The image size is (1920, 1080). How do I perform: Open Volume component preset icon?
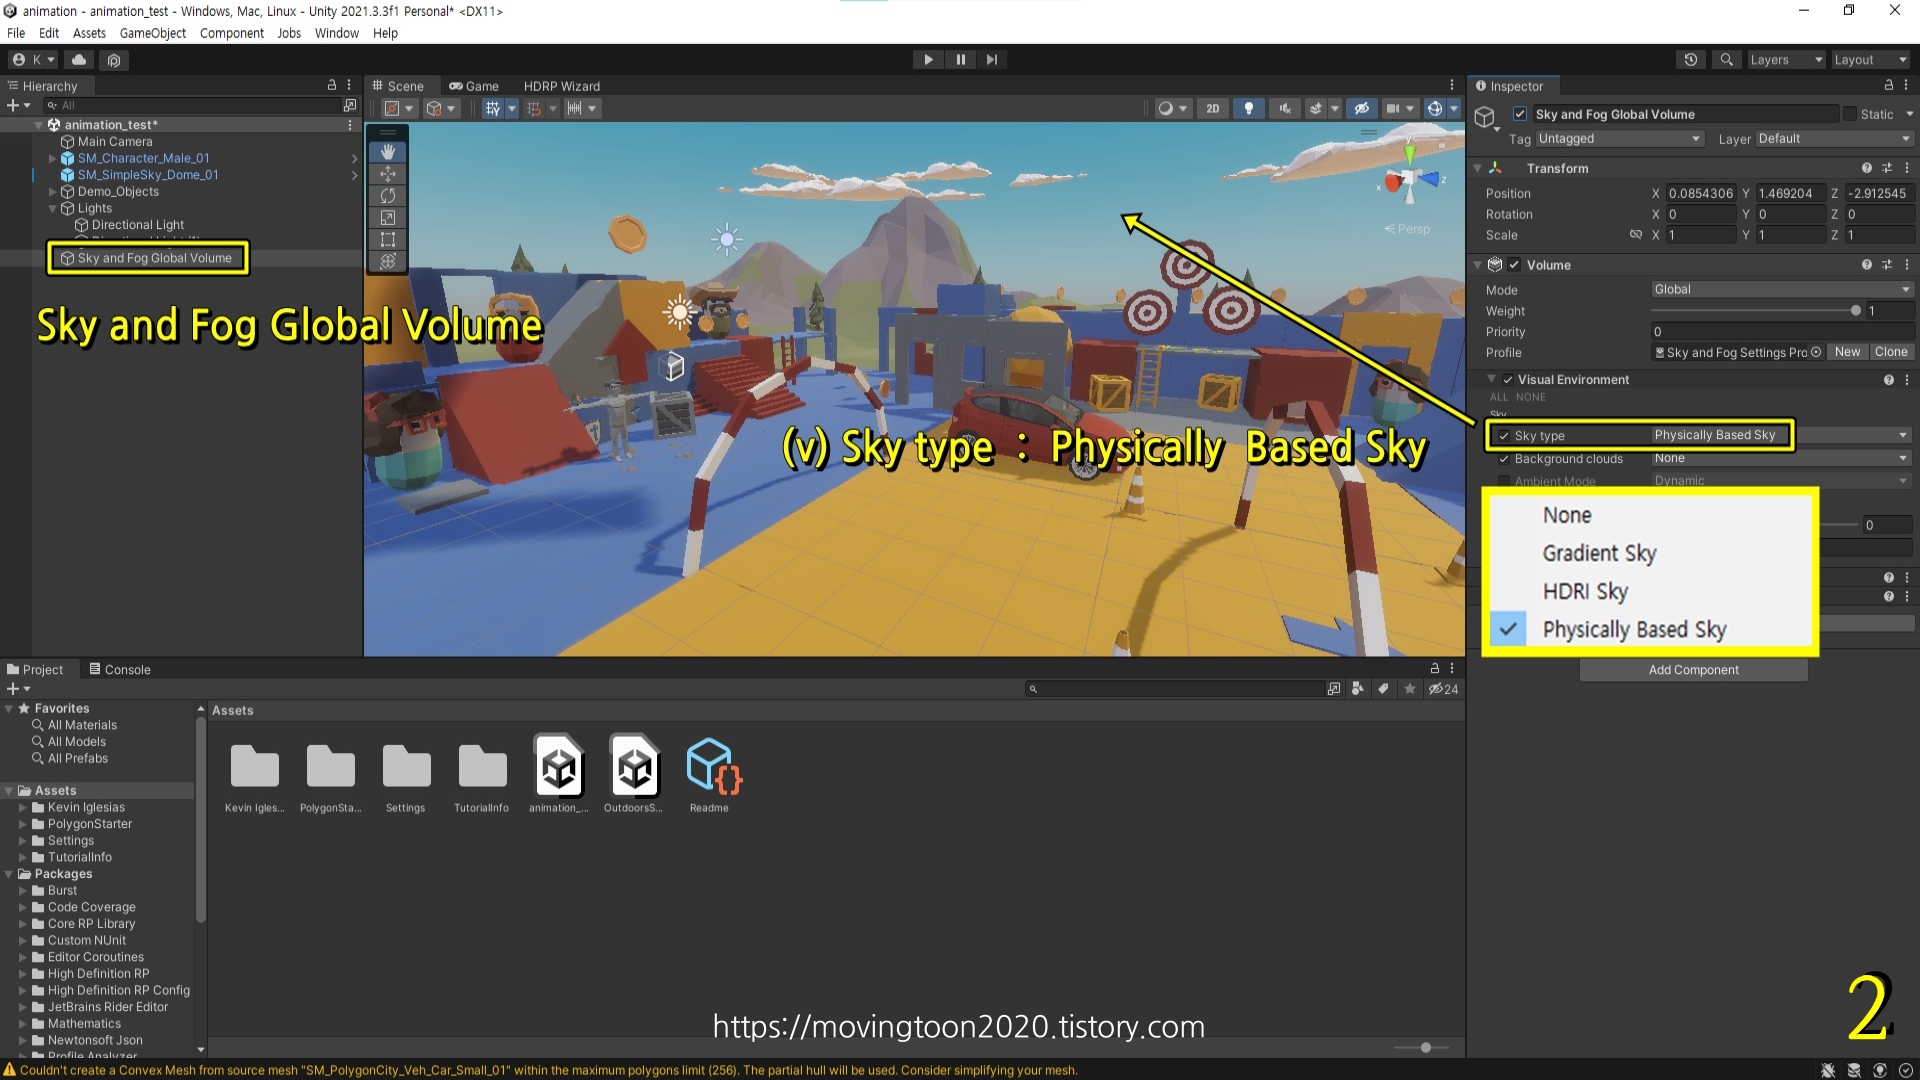click(1887, 265)
